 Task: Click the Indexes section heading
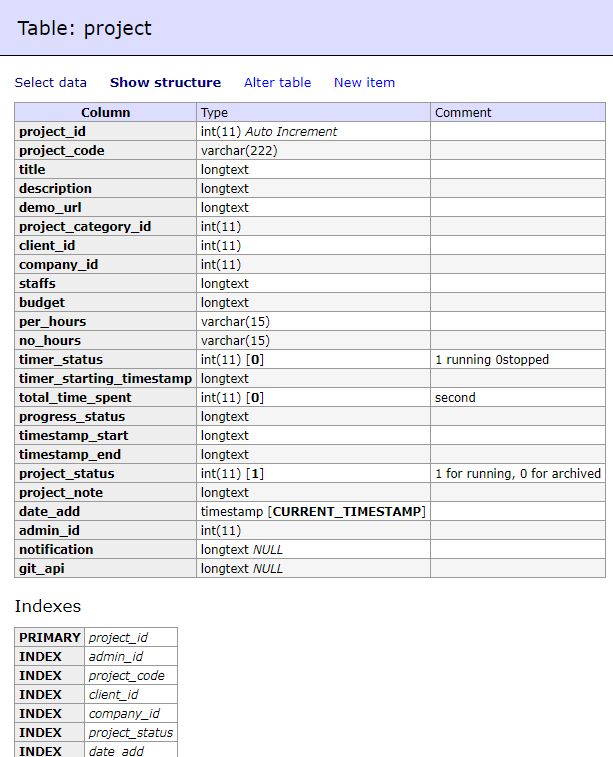point(48,606)
